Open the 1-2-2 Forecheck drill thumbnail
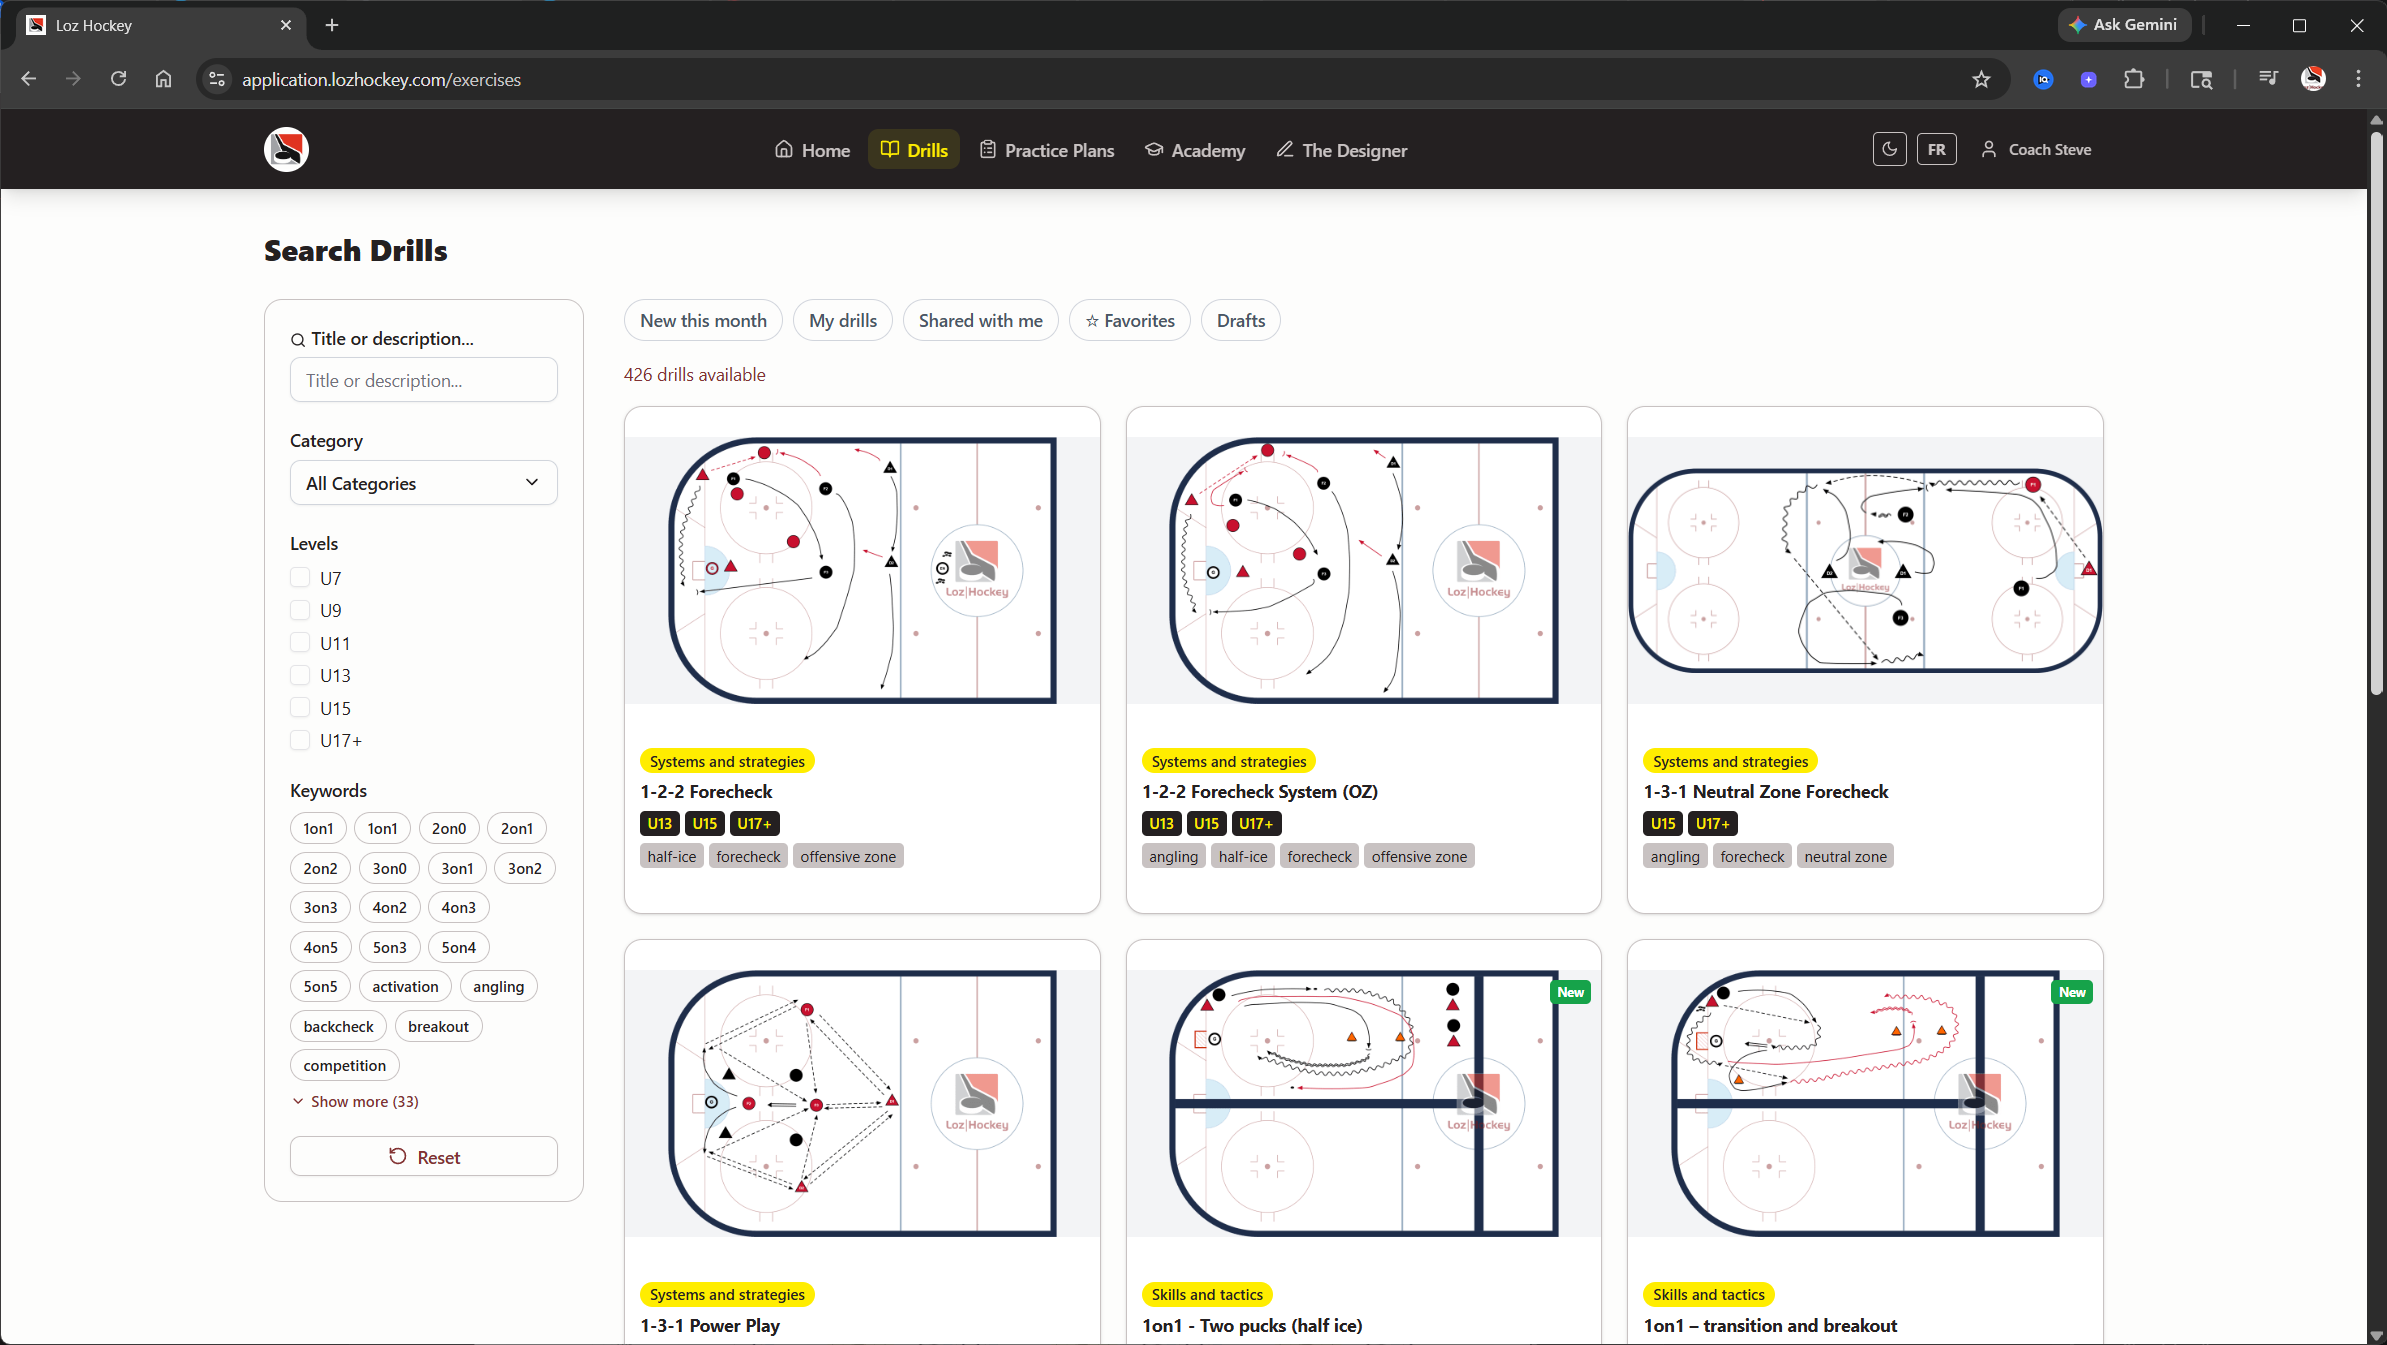2387x1345 pixels. (x=861, y=570)
